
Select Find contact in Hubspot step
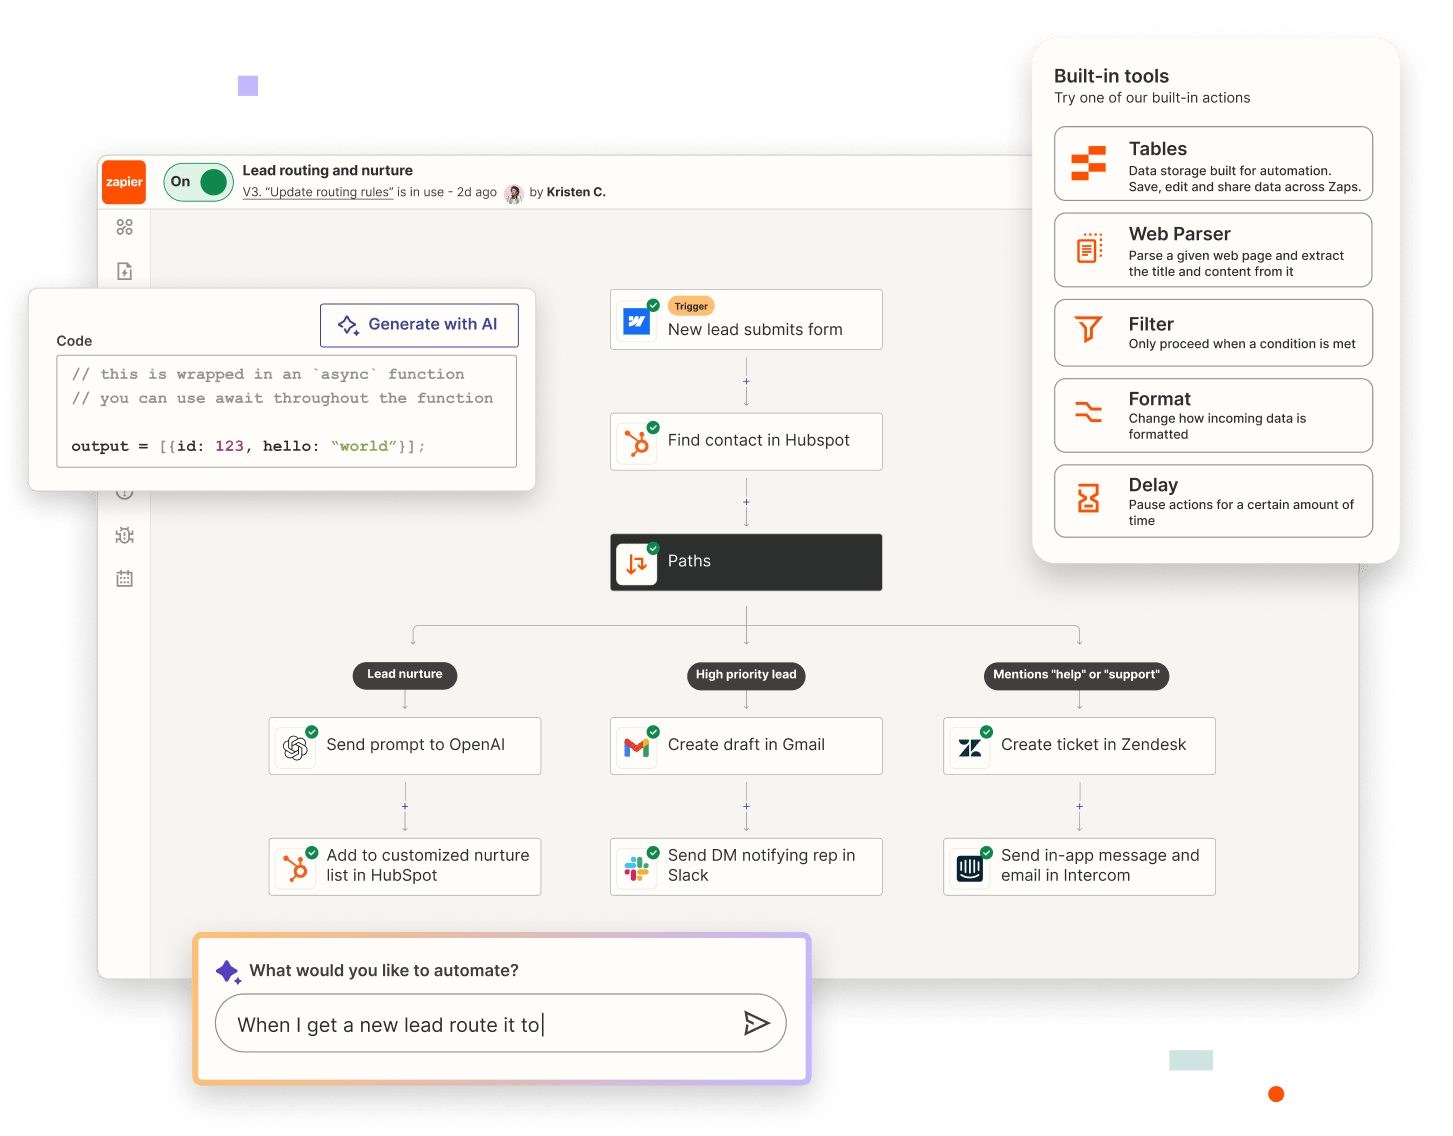746,441
